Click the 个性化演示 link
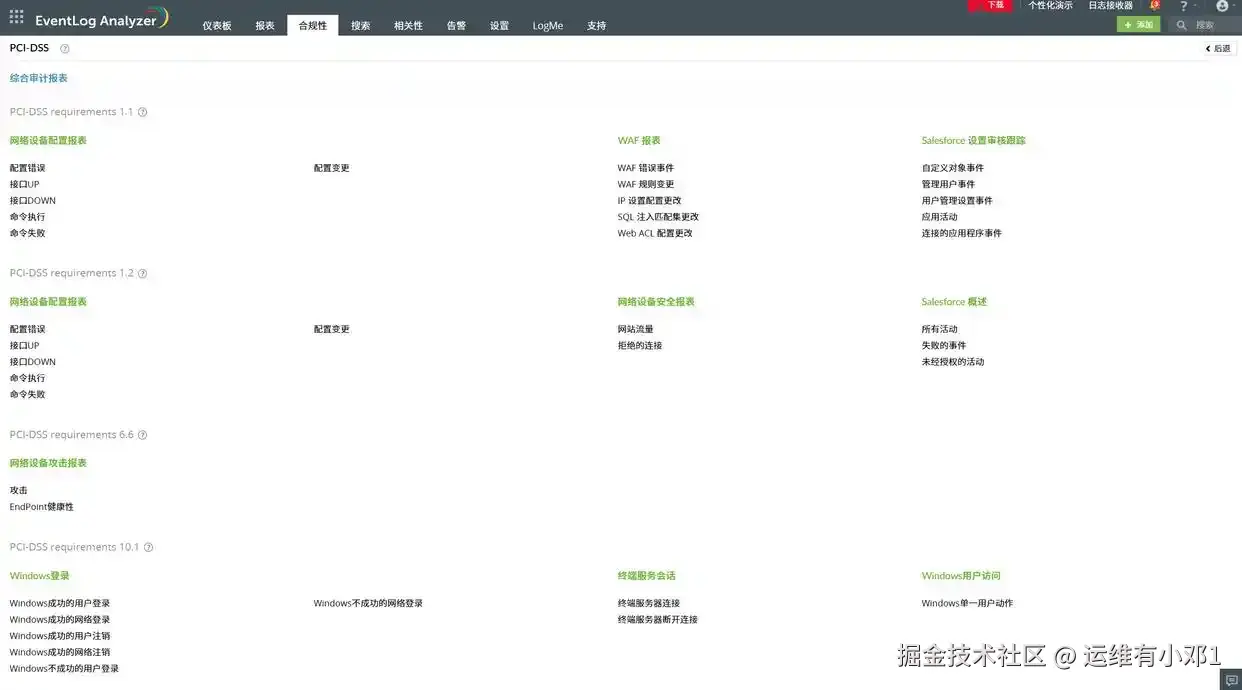The image size is (1242, 690). pos(1050,5)
